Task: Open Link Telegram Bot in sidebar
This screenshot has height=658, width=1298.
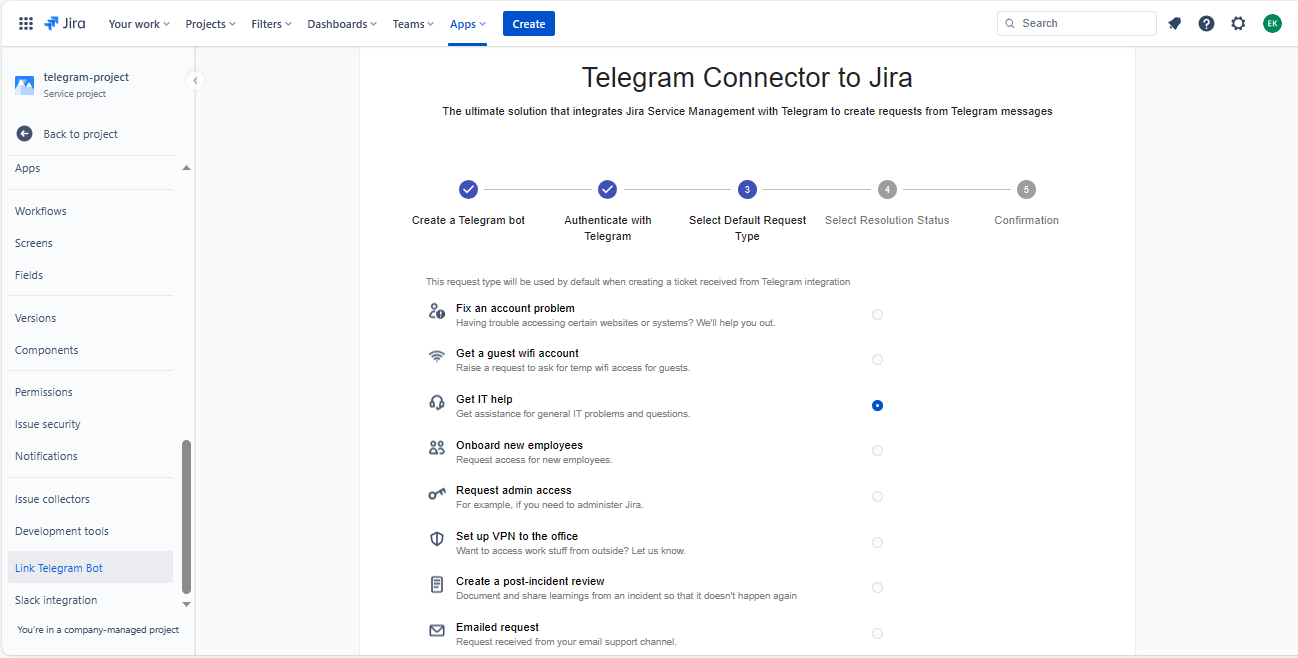Action: coord(59,568)
